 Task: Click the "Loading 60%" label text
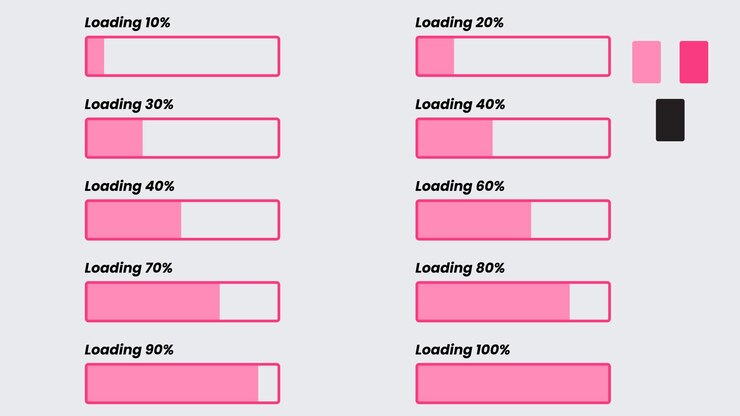coord(460,186)
